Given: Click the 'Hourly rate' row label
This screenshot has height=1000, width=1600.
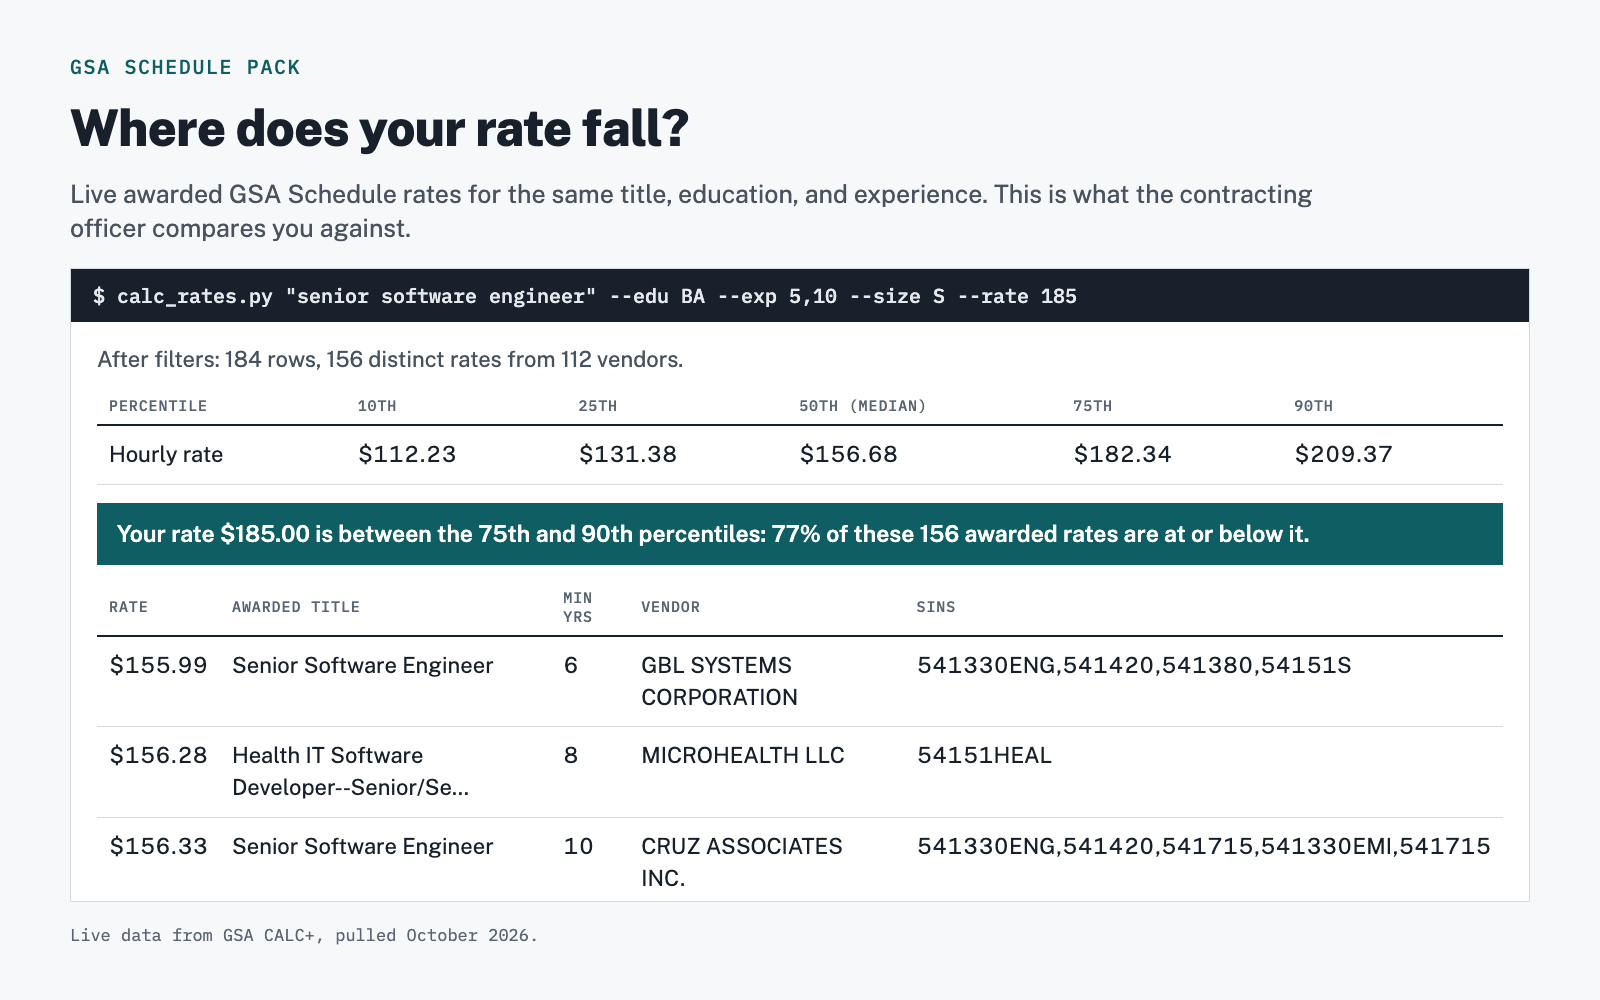Looking at the screenshot, I should point(166,454).
